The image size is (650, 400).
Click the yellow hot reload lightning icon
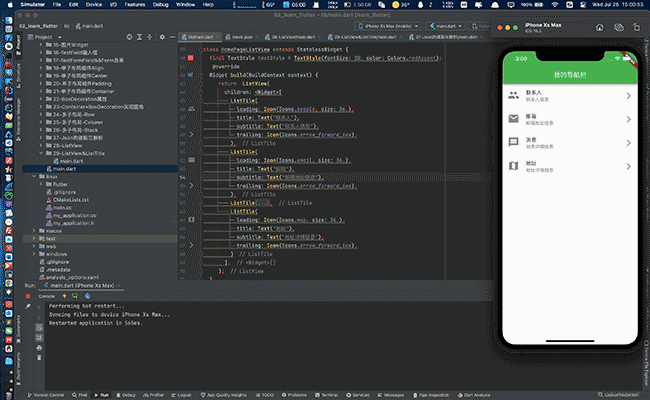pyautogui.click(x=64, y=296)
